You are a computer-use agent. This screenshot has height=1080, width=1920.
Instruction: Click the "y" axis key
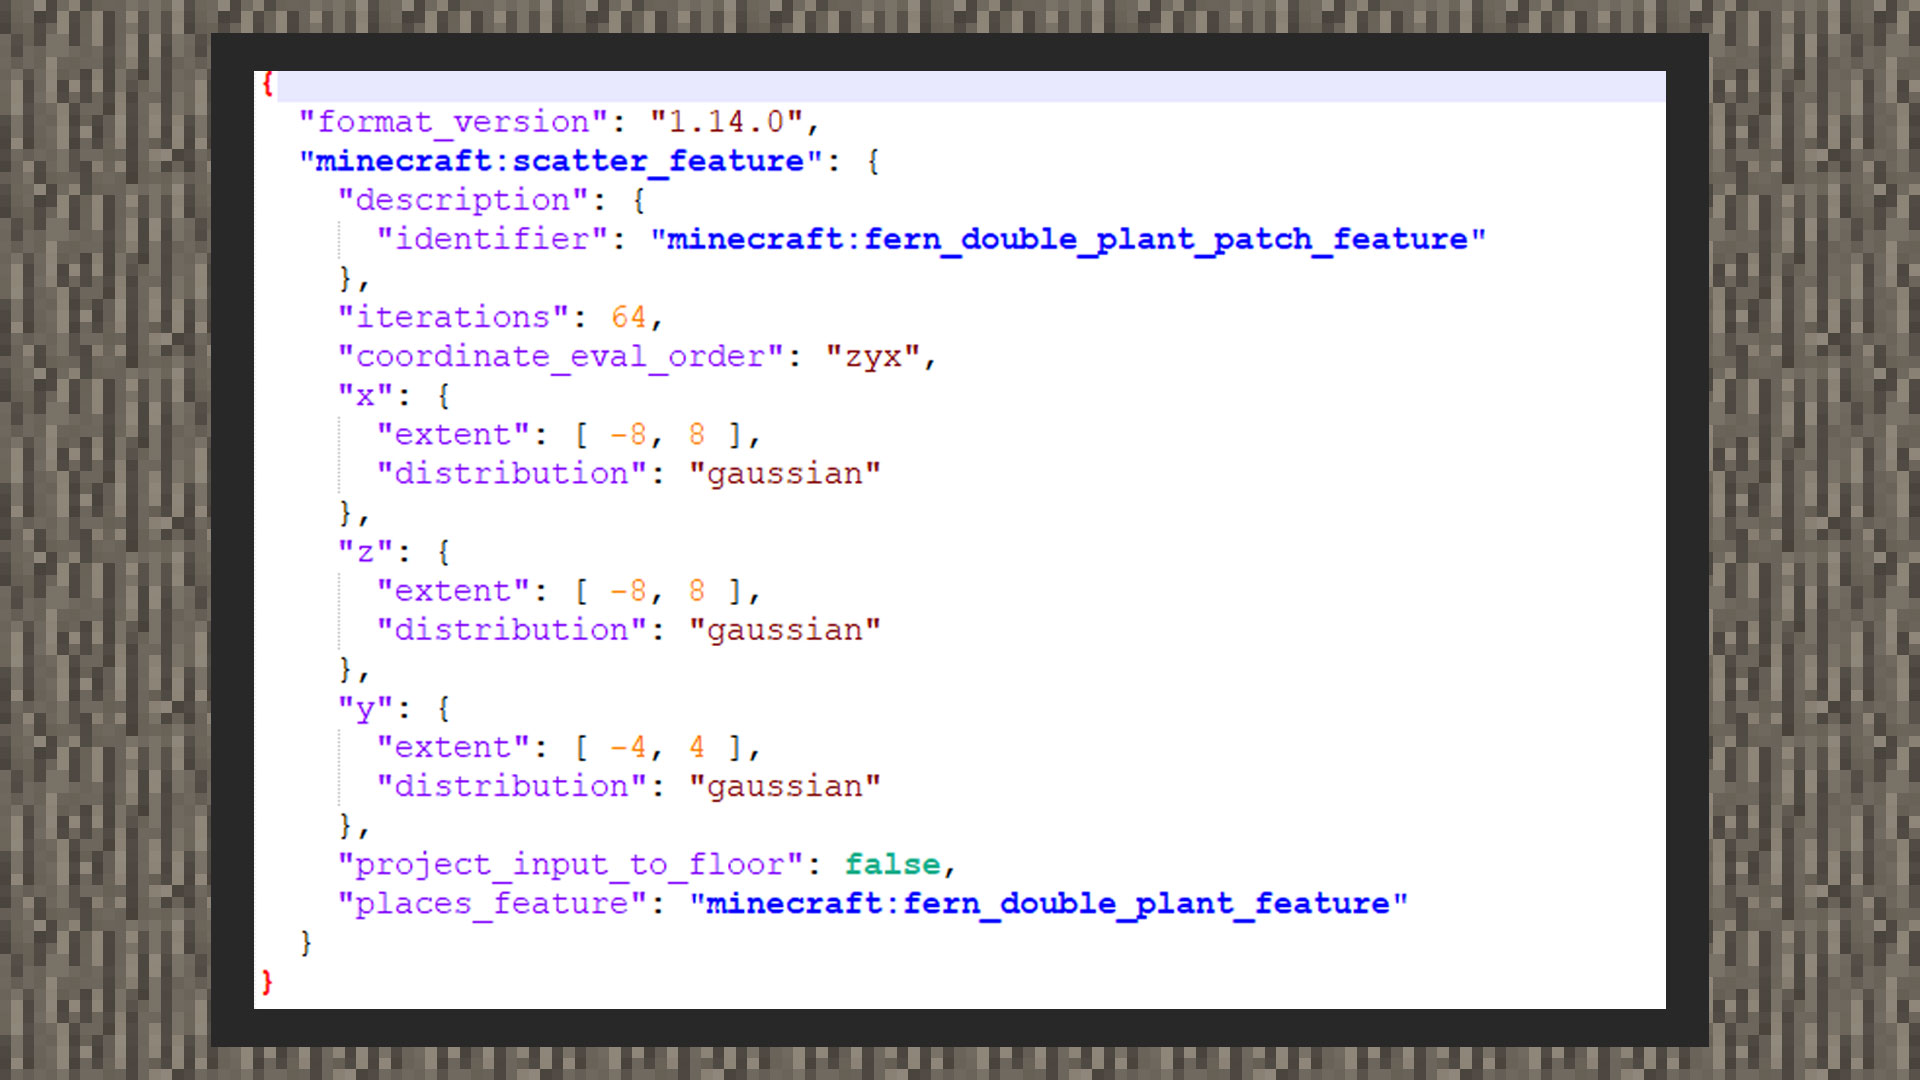coord(365,708)
